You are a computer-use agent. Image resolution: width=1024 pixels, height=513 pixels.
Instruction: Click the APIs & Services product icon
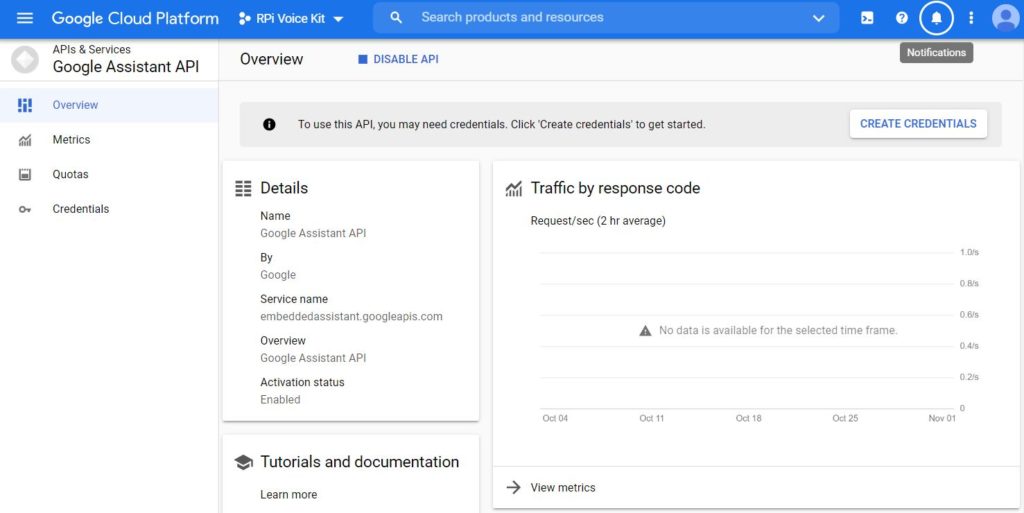tap(25, 59)
